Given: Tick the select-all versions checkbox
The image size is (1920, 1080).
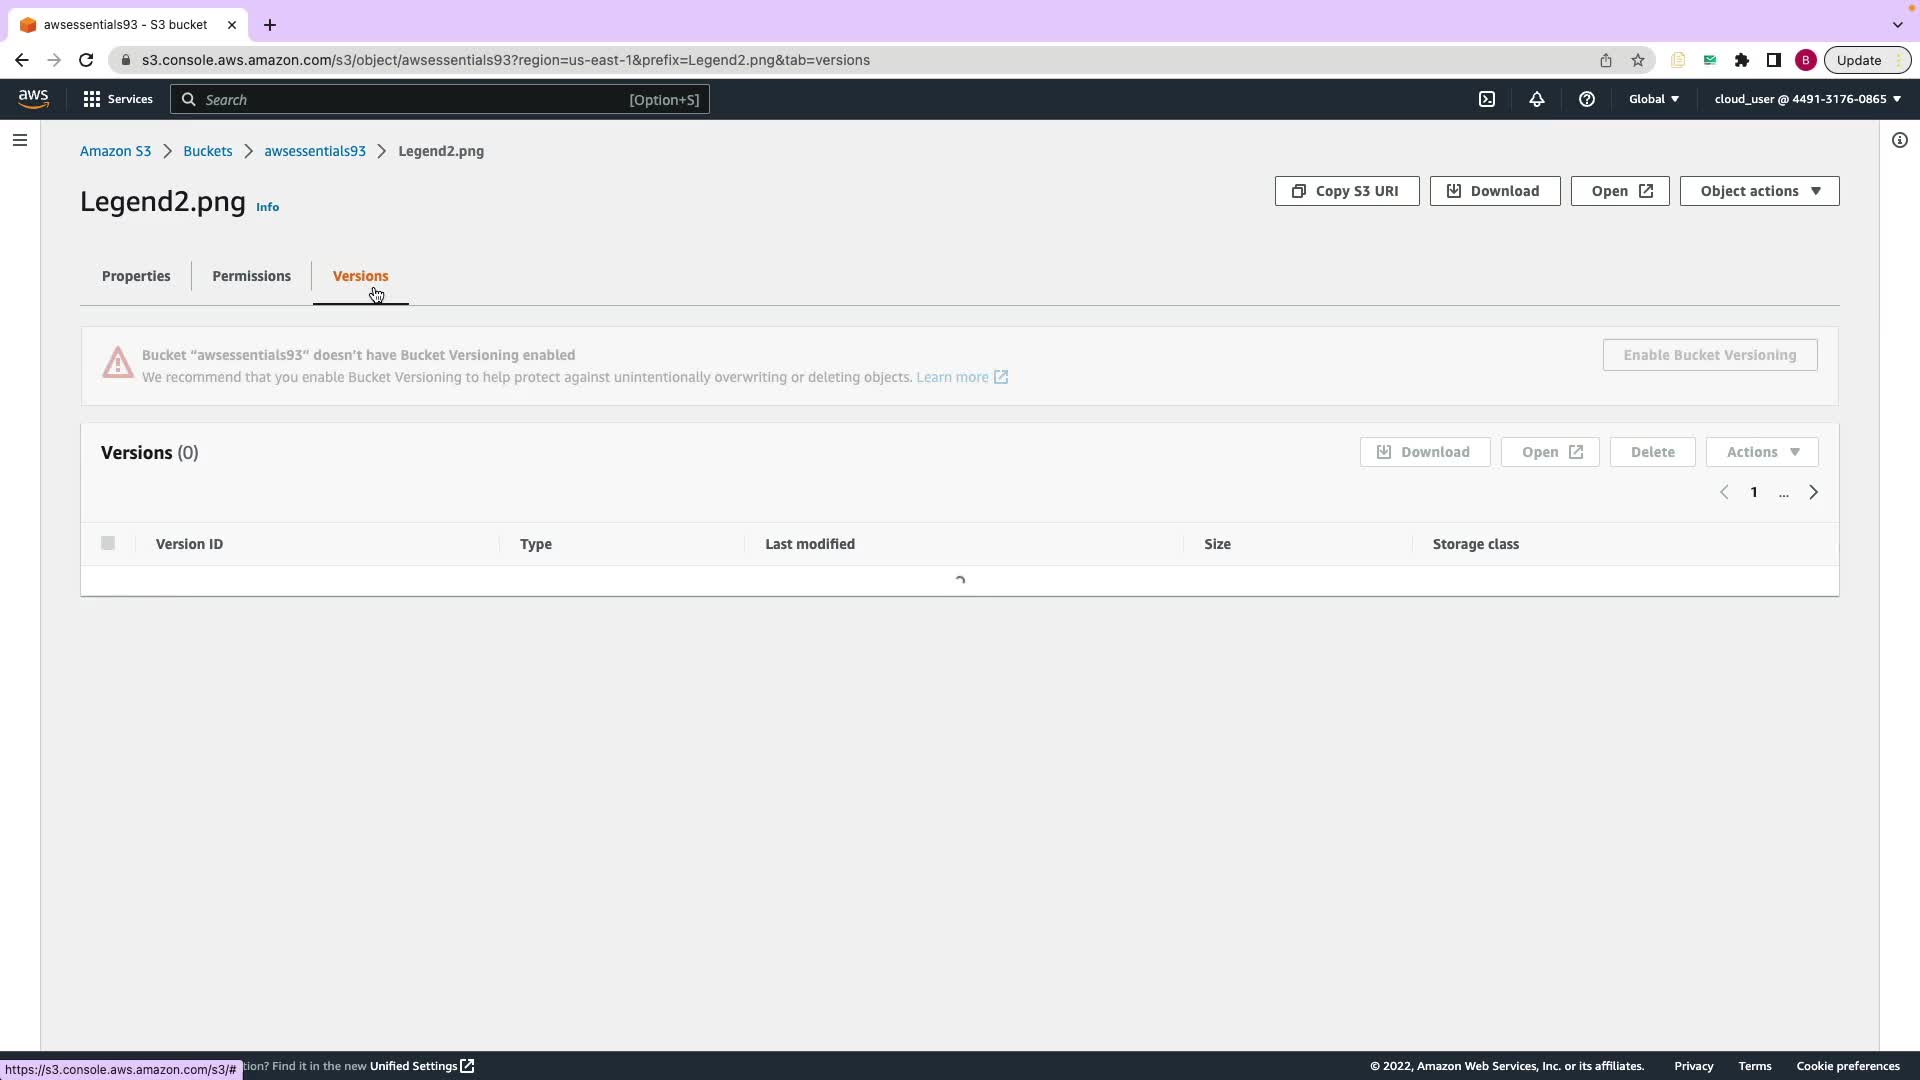Looking at the screenshot, I should coord(108,543).
